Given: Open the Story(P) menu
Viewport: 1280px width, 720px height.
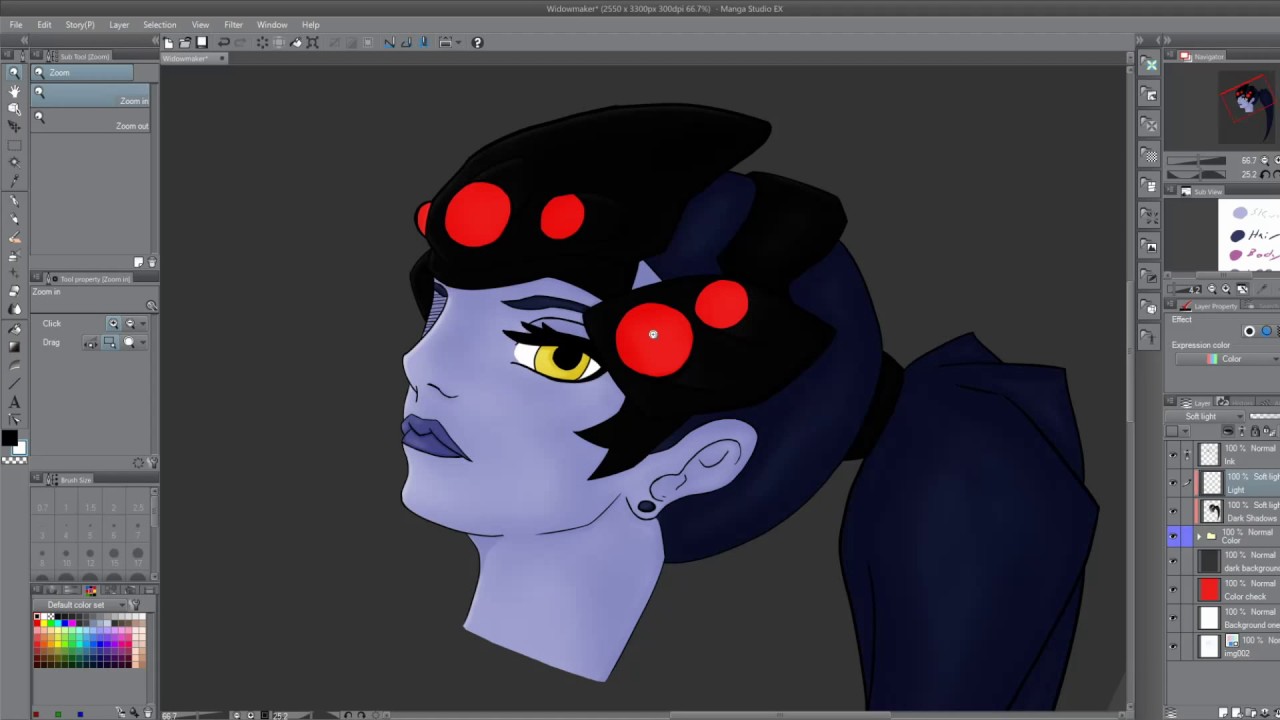Looking at the screenshot, I should (80, 24).
